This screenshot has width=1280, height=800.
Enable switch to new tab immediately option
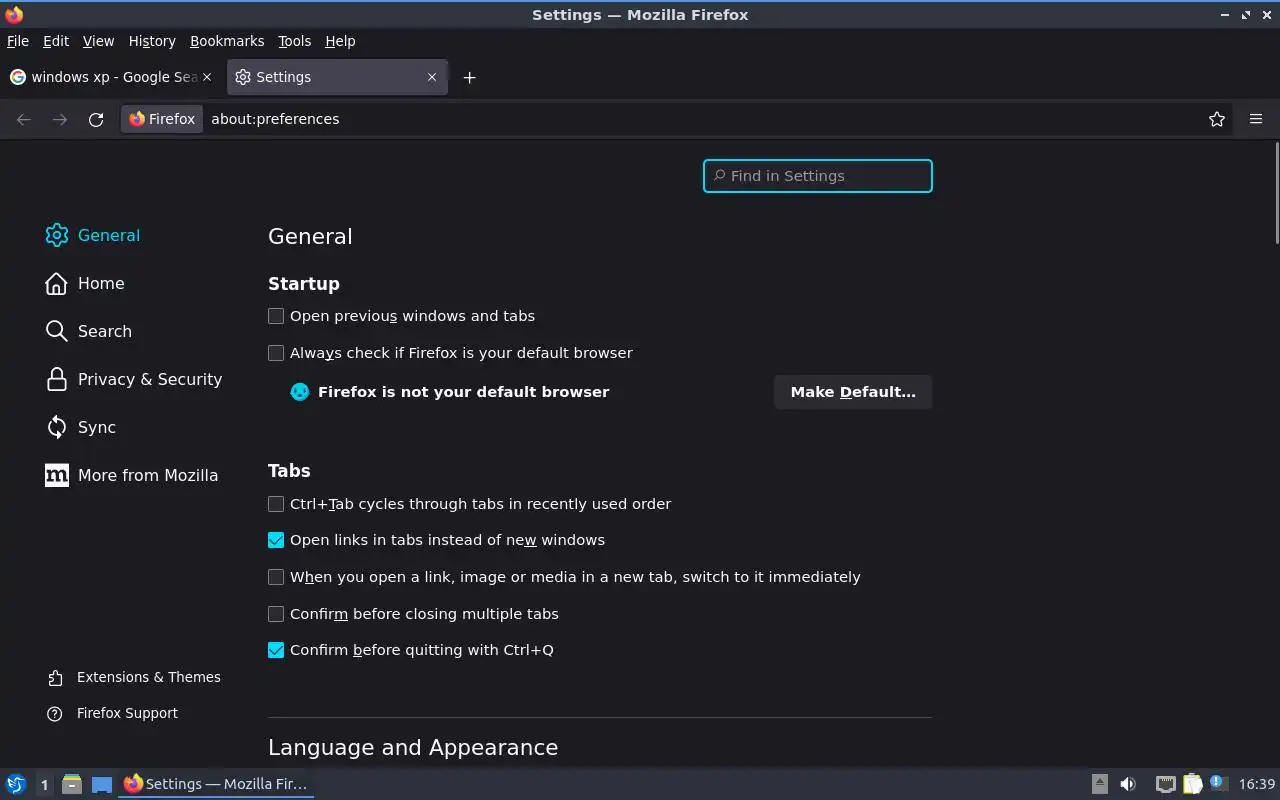click(x=276, y=577)
